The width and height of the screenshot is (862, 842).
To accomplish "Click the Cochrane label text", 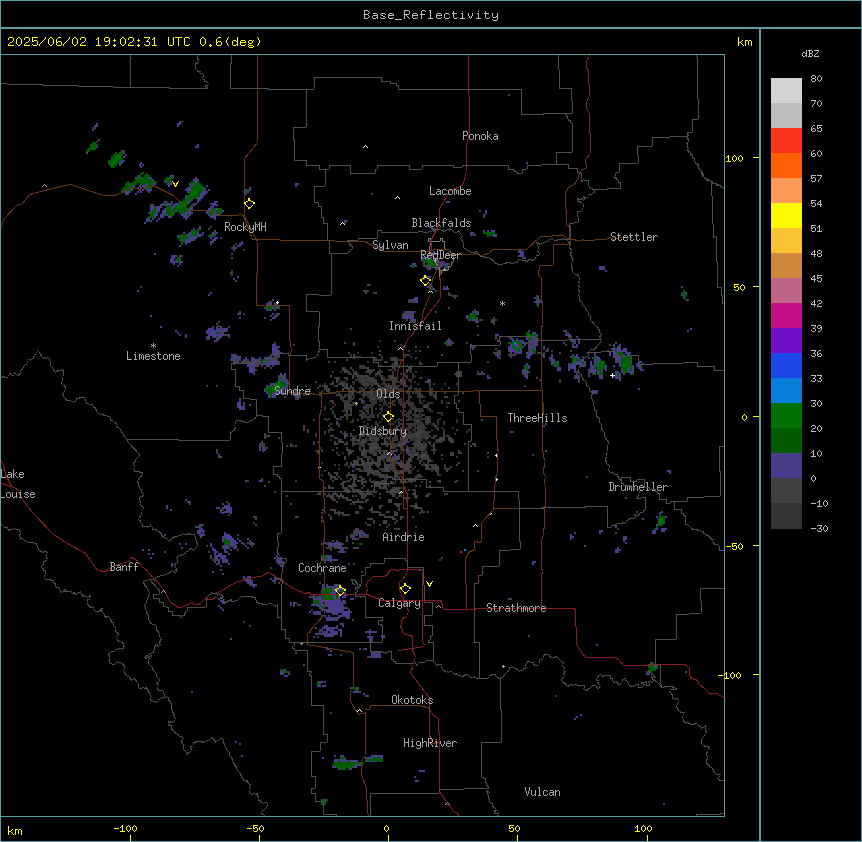I will [322, 568].
